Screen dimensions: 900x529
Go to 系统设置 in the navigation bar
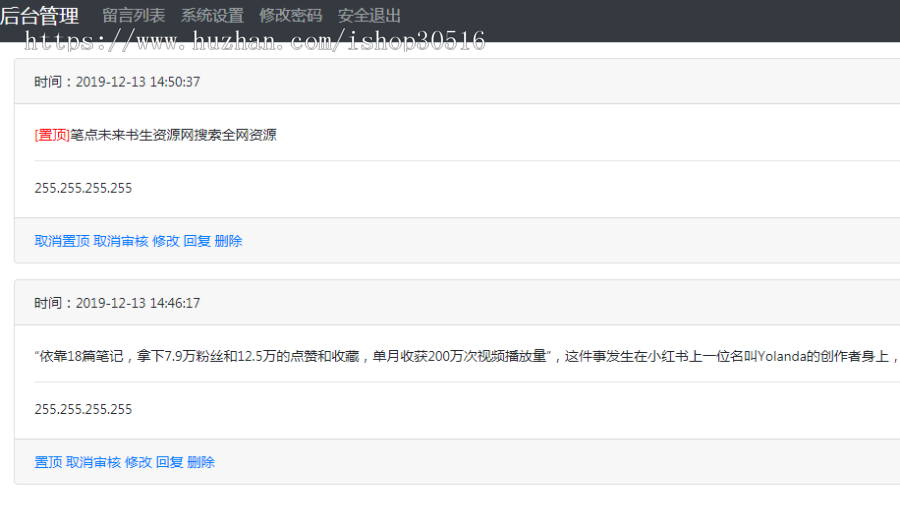tap(212, 15)
